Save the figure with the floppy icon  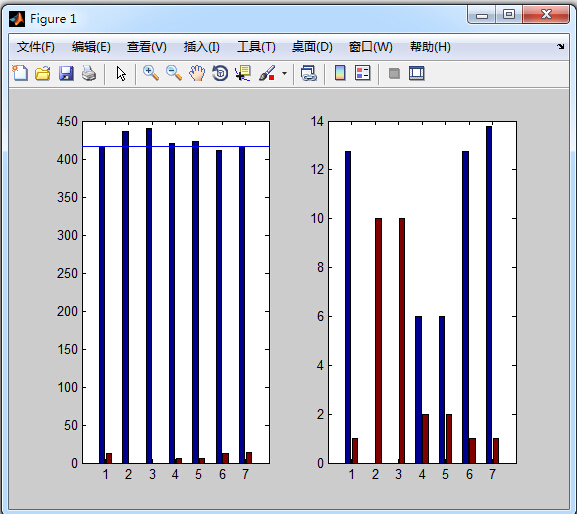[x=66, y=73]
